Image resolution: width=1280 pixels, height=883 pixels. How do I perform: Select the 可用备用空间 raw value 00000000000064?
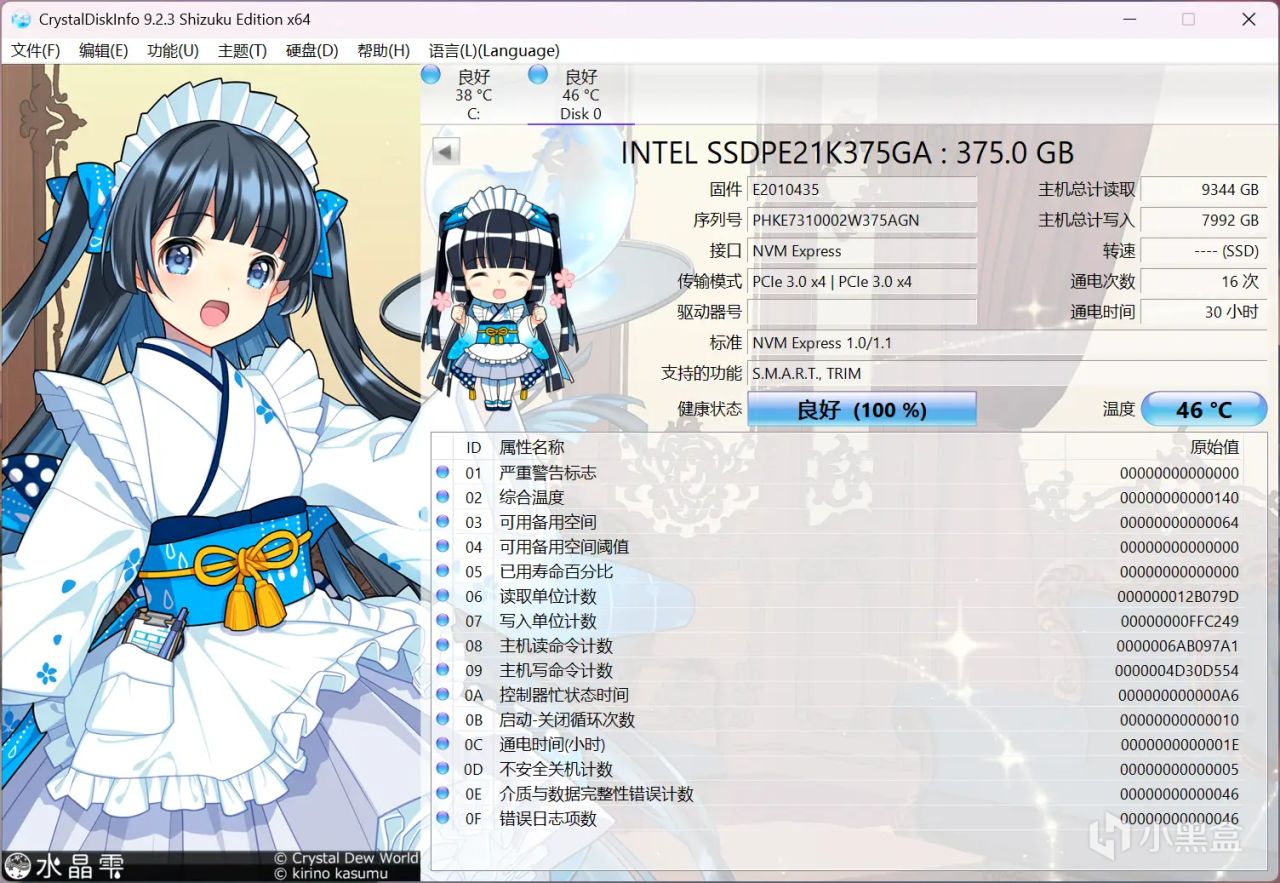(1179, 522)
